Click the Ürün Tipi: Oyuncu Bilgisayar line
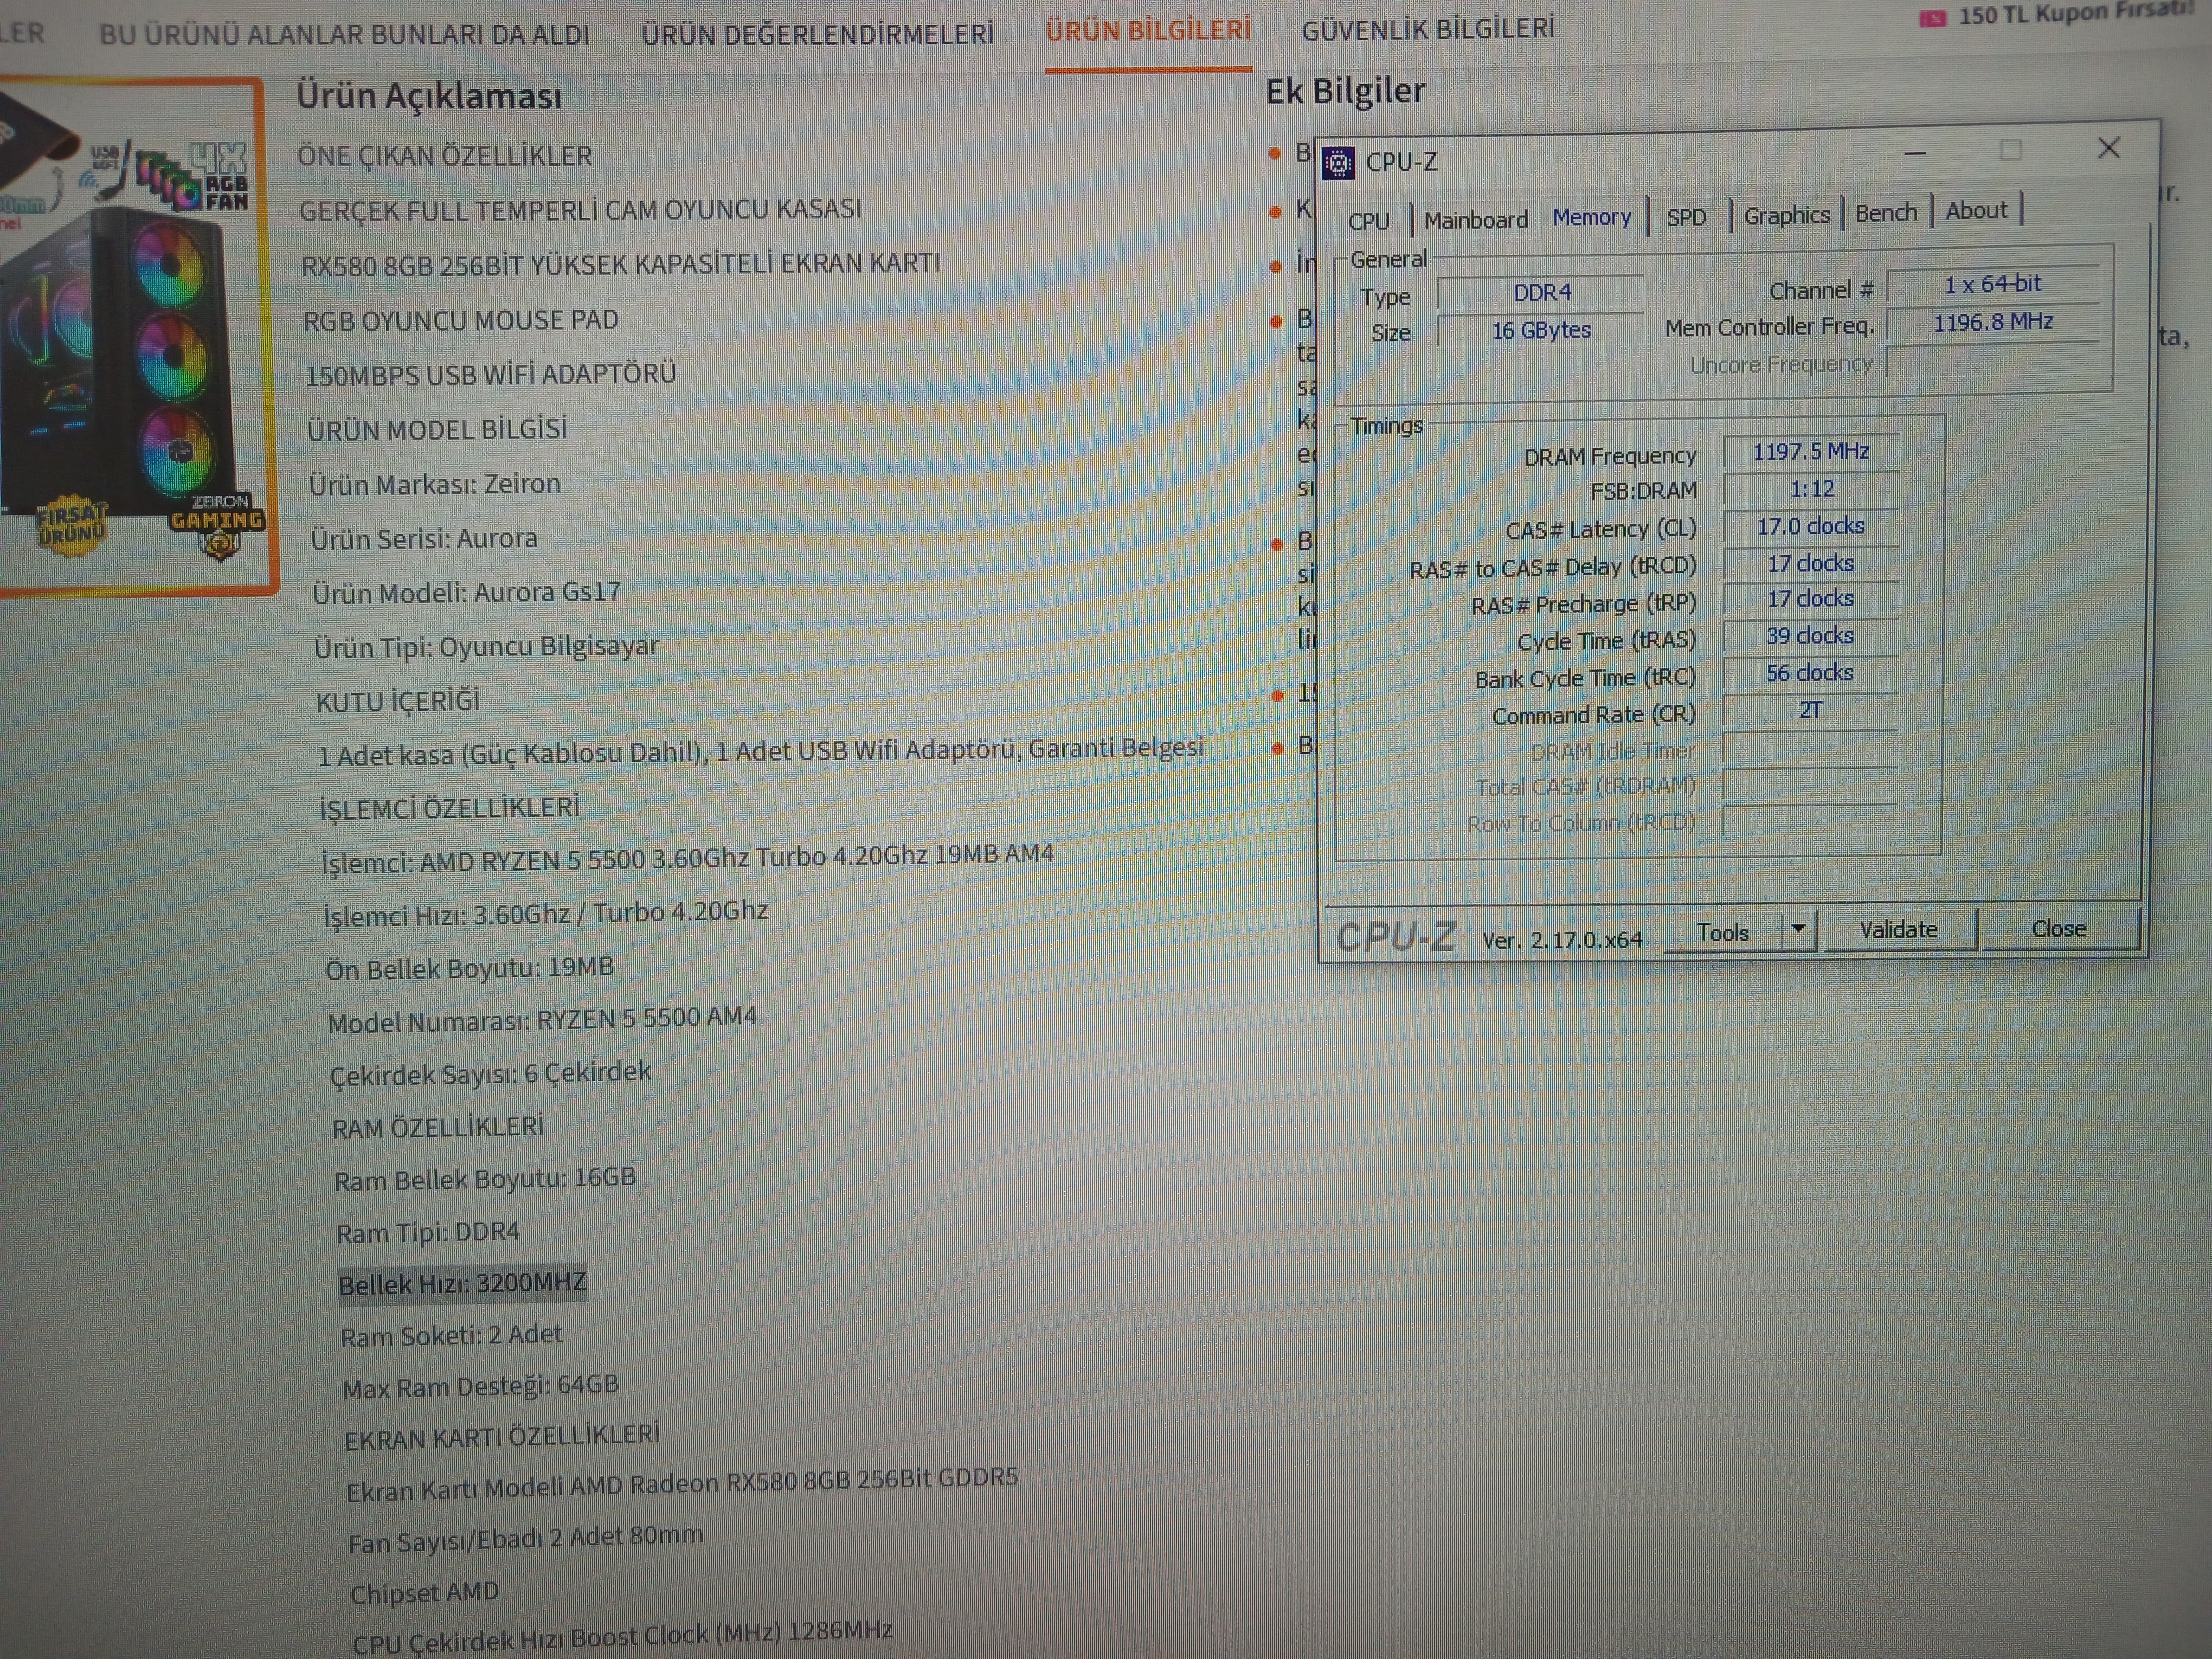This screenshot has height=1659, width=2212. pos(487,647)
